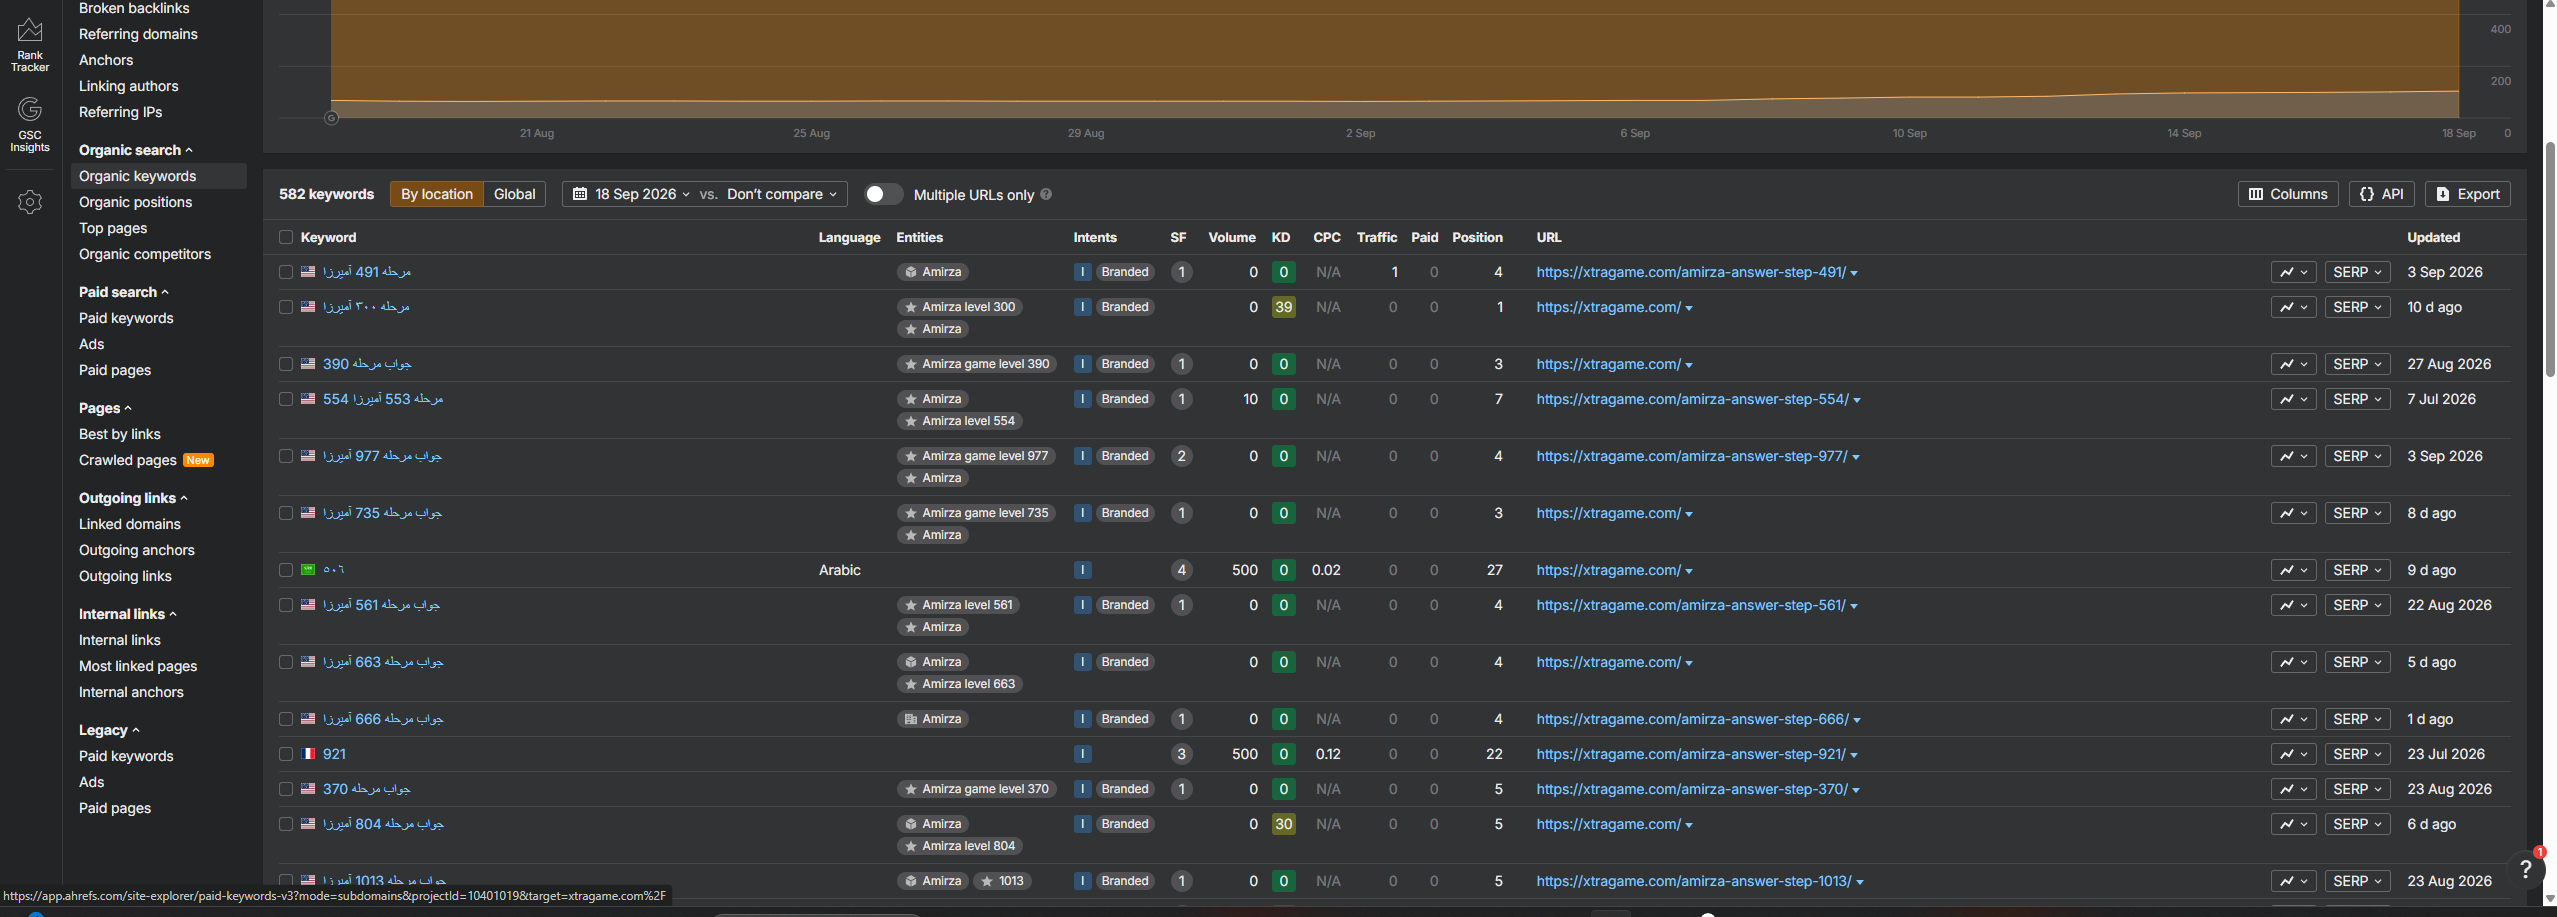The height and width of the screenshot is (917, 2557).
Task: Open the amirza-answer-step-370 URL link
Action: [1692, 789]
